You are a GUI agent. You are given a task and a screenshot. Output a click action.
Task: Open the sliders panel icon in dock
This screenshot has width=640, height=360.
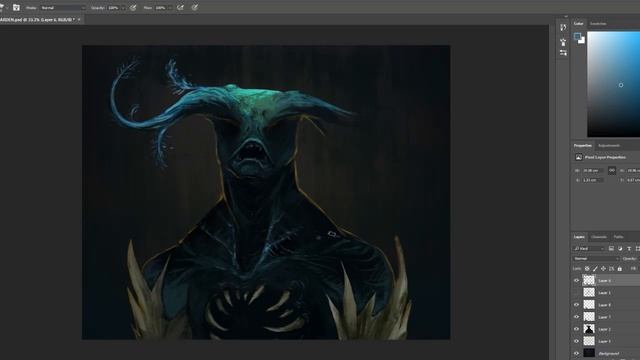click(x=563, y=53)
